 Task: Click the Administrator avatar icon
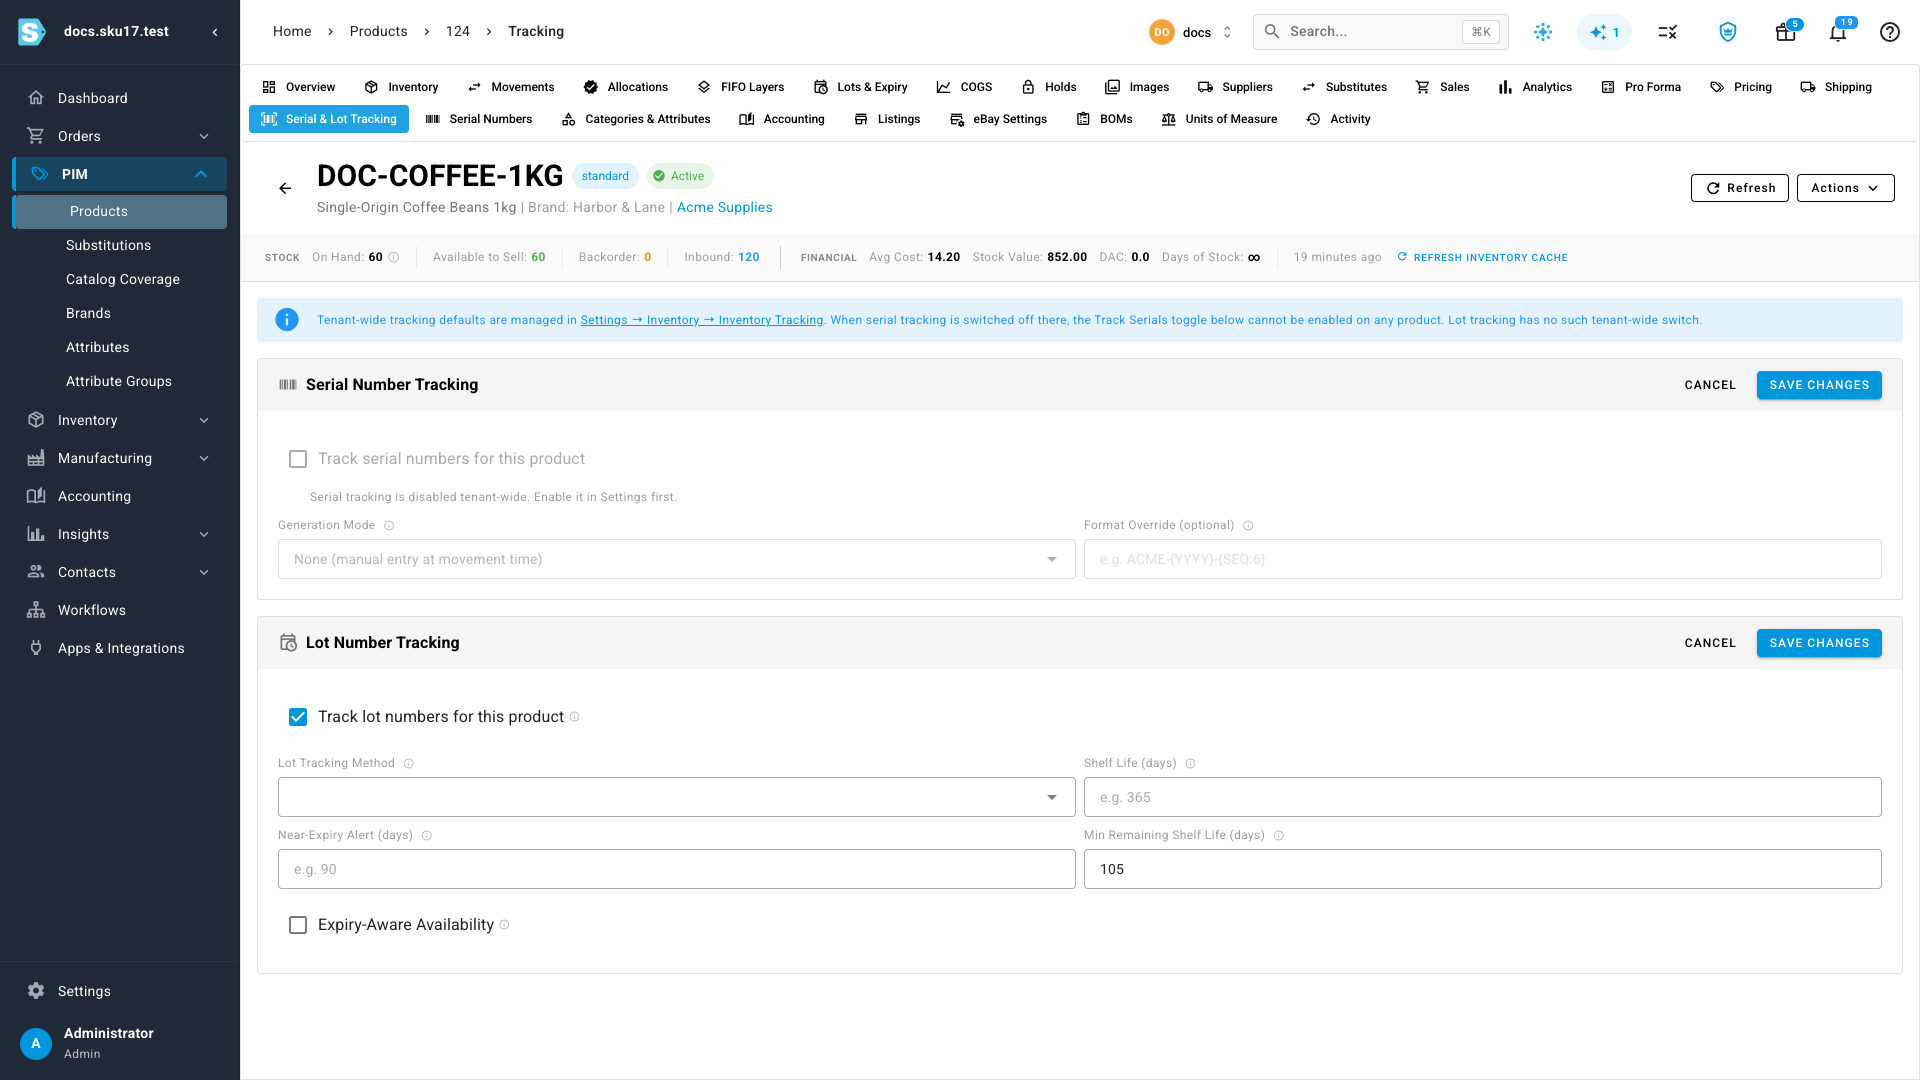36,1043
